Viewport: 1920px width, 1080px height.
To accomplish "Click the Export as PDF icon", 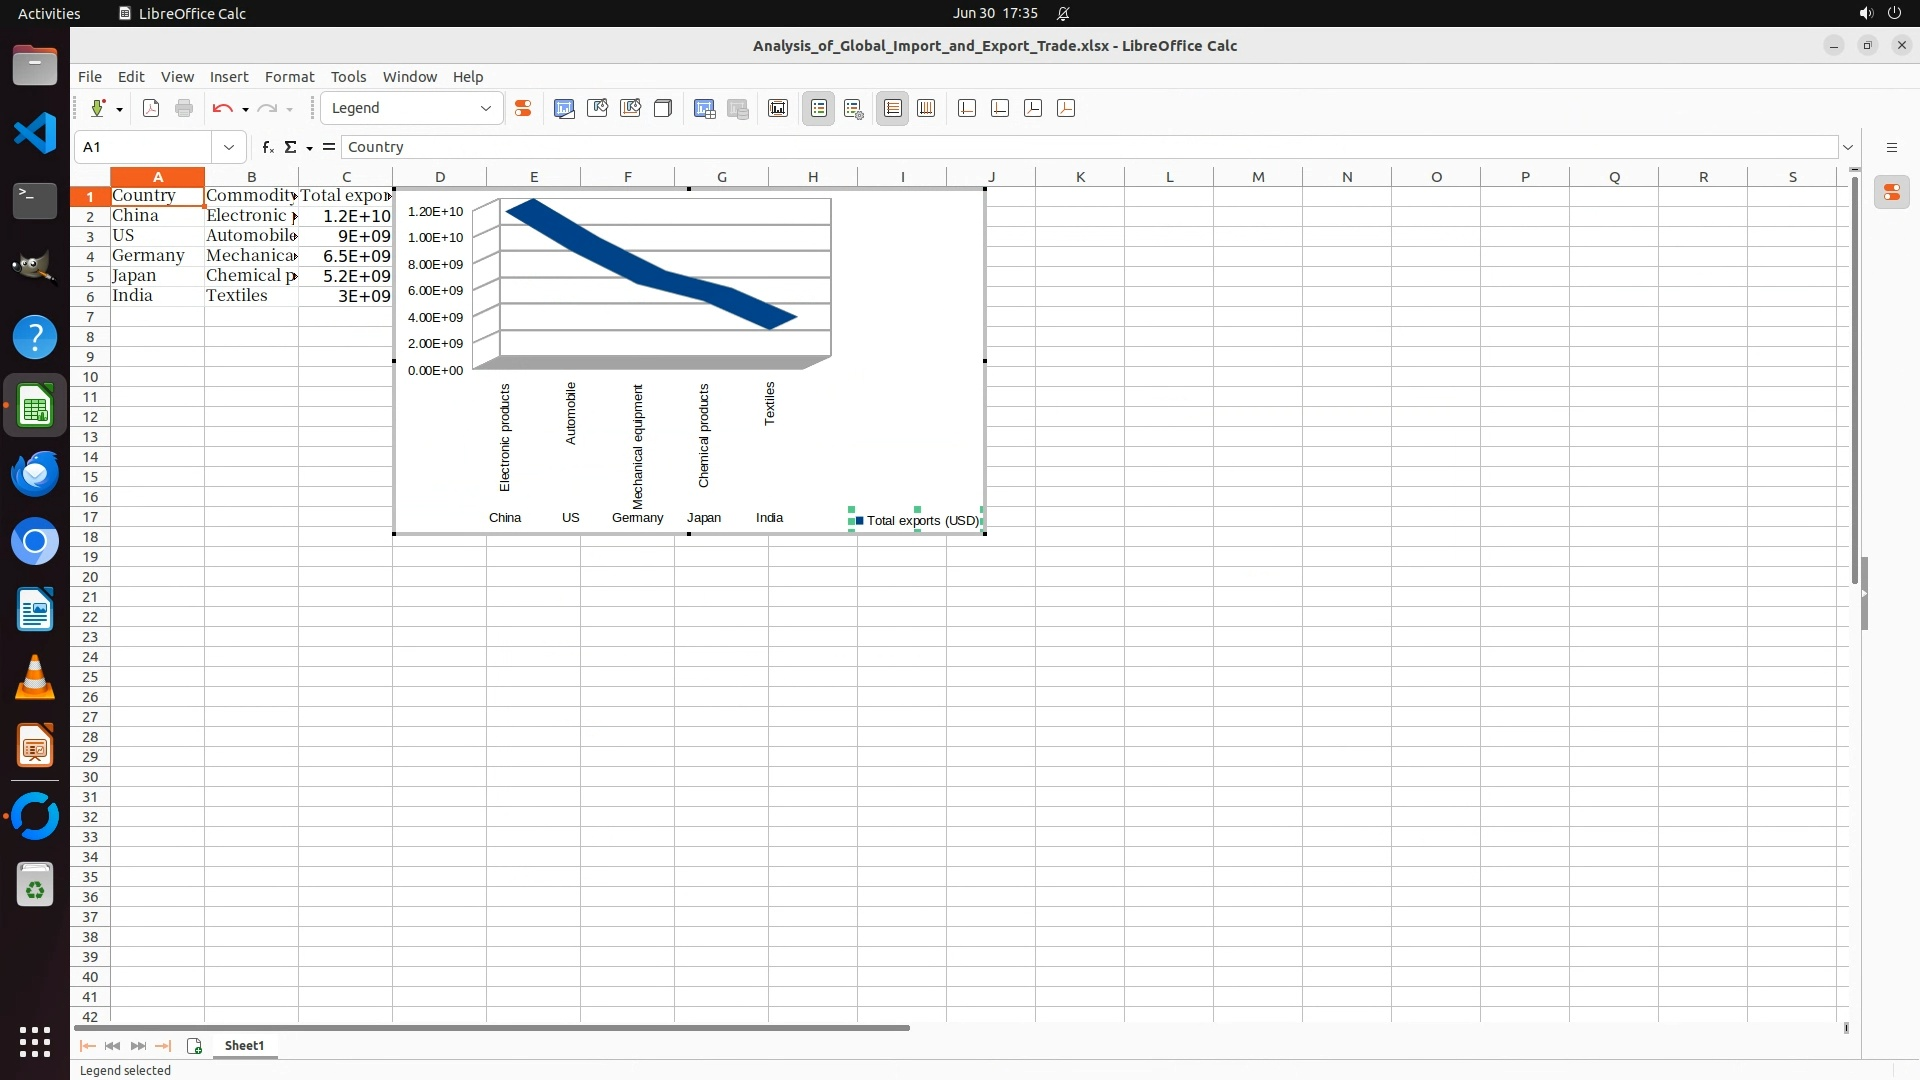I will pyautogui.click(x=151, y=109).
